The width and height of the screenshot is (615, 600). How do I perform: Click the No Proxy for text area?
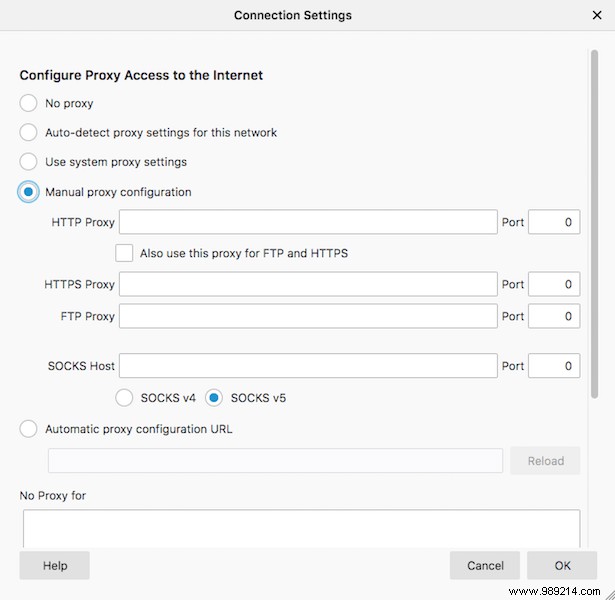pos(301,529)
